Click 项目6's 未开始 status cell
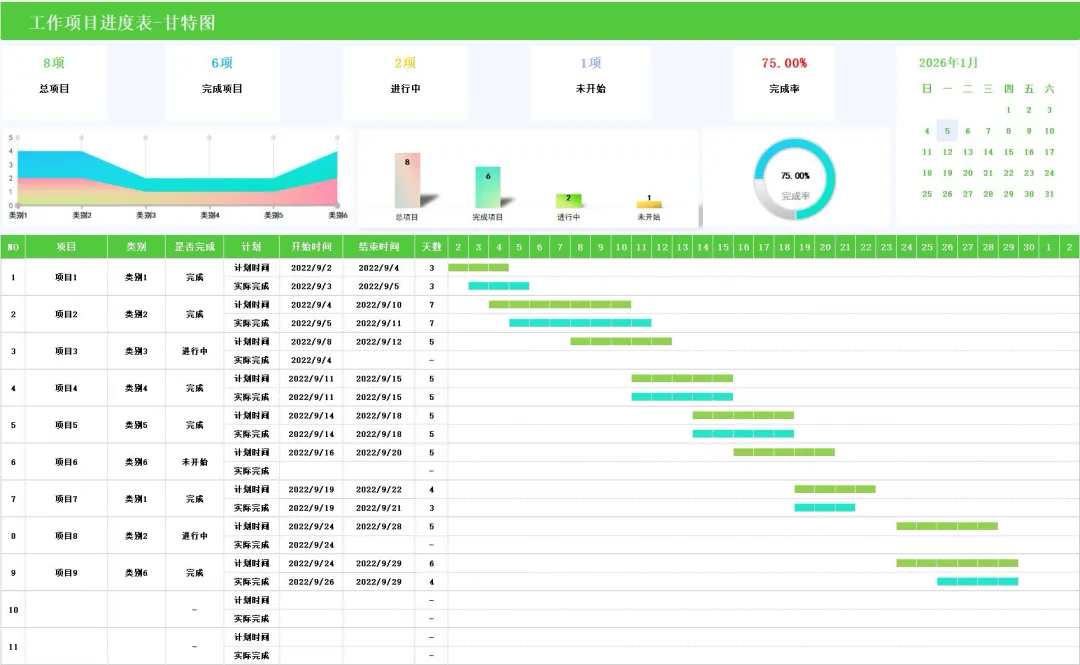1080x665 pixels. click(x=194, y=462)
